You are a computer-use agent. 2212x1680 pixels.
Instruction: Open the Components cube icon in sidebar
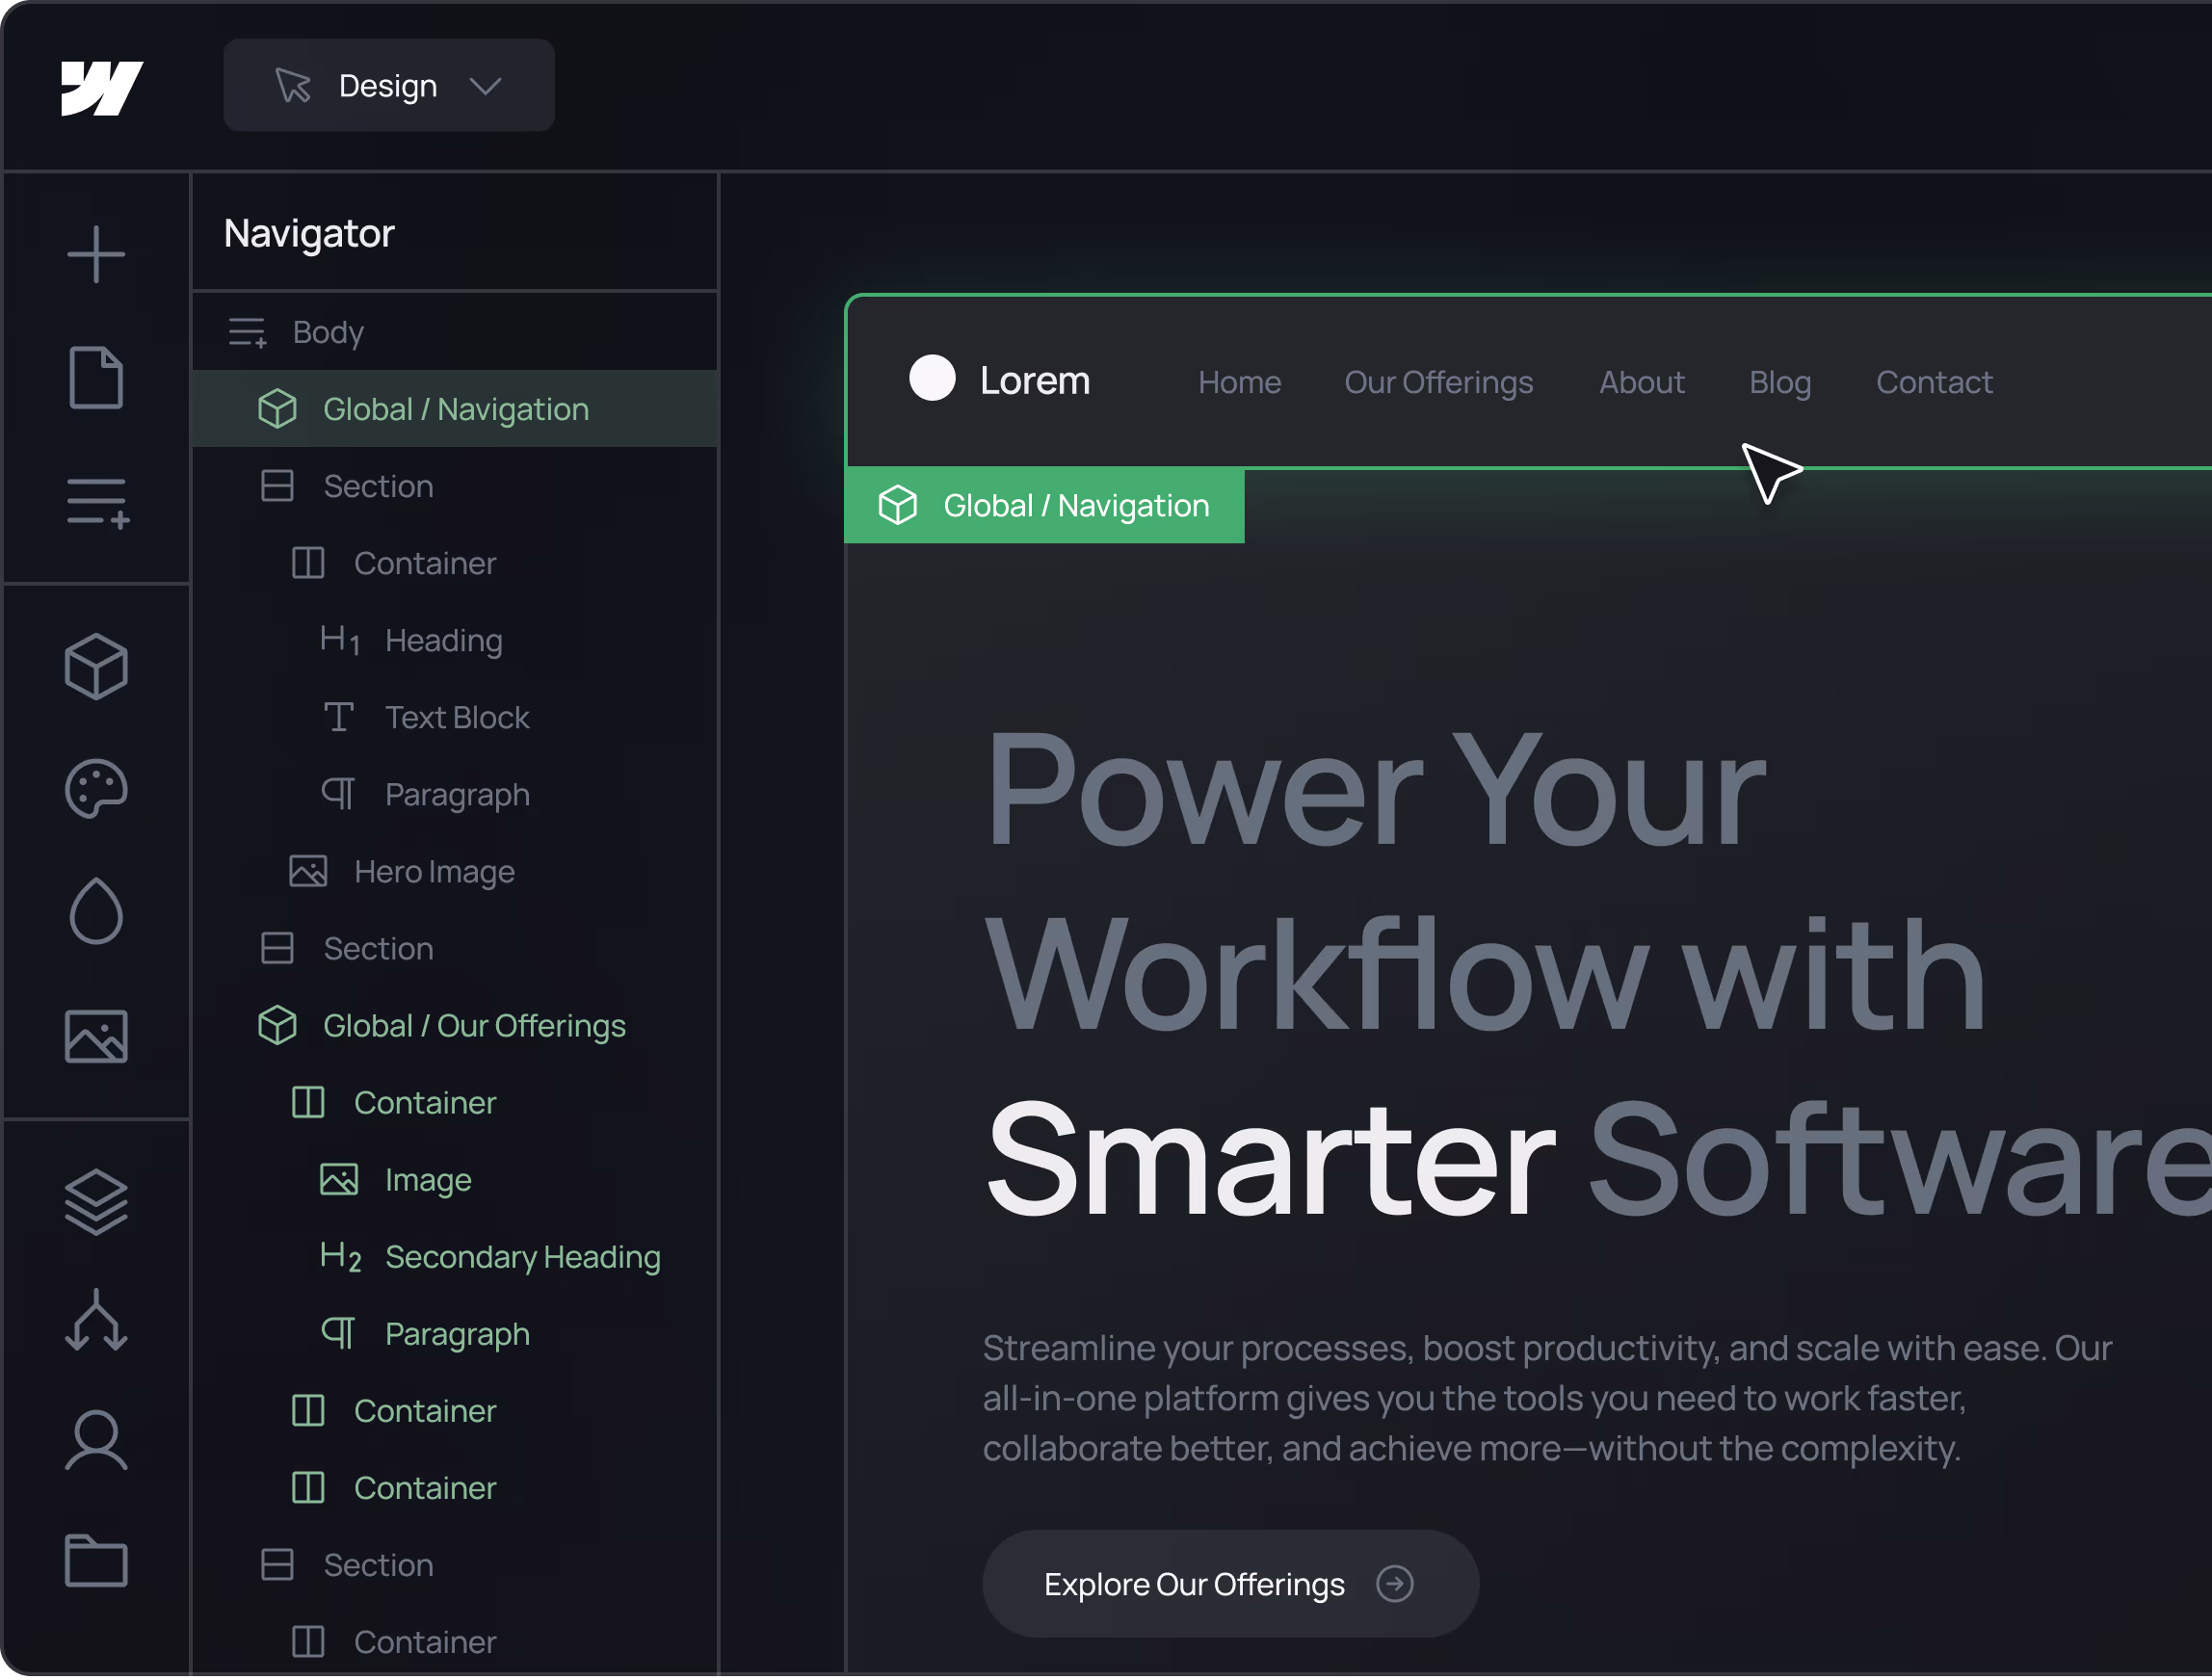pyautogui.click(x=96, y=667)
